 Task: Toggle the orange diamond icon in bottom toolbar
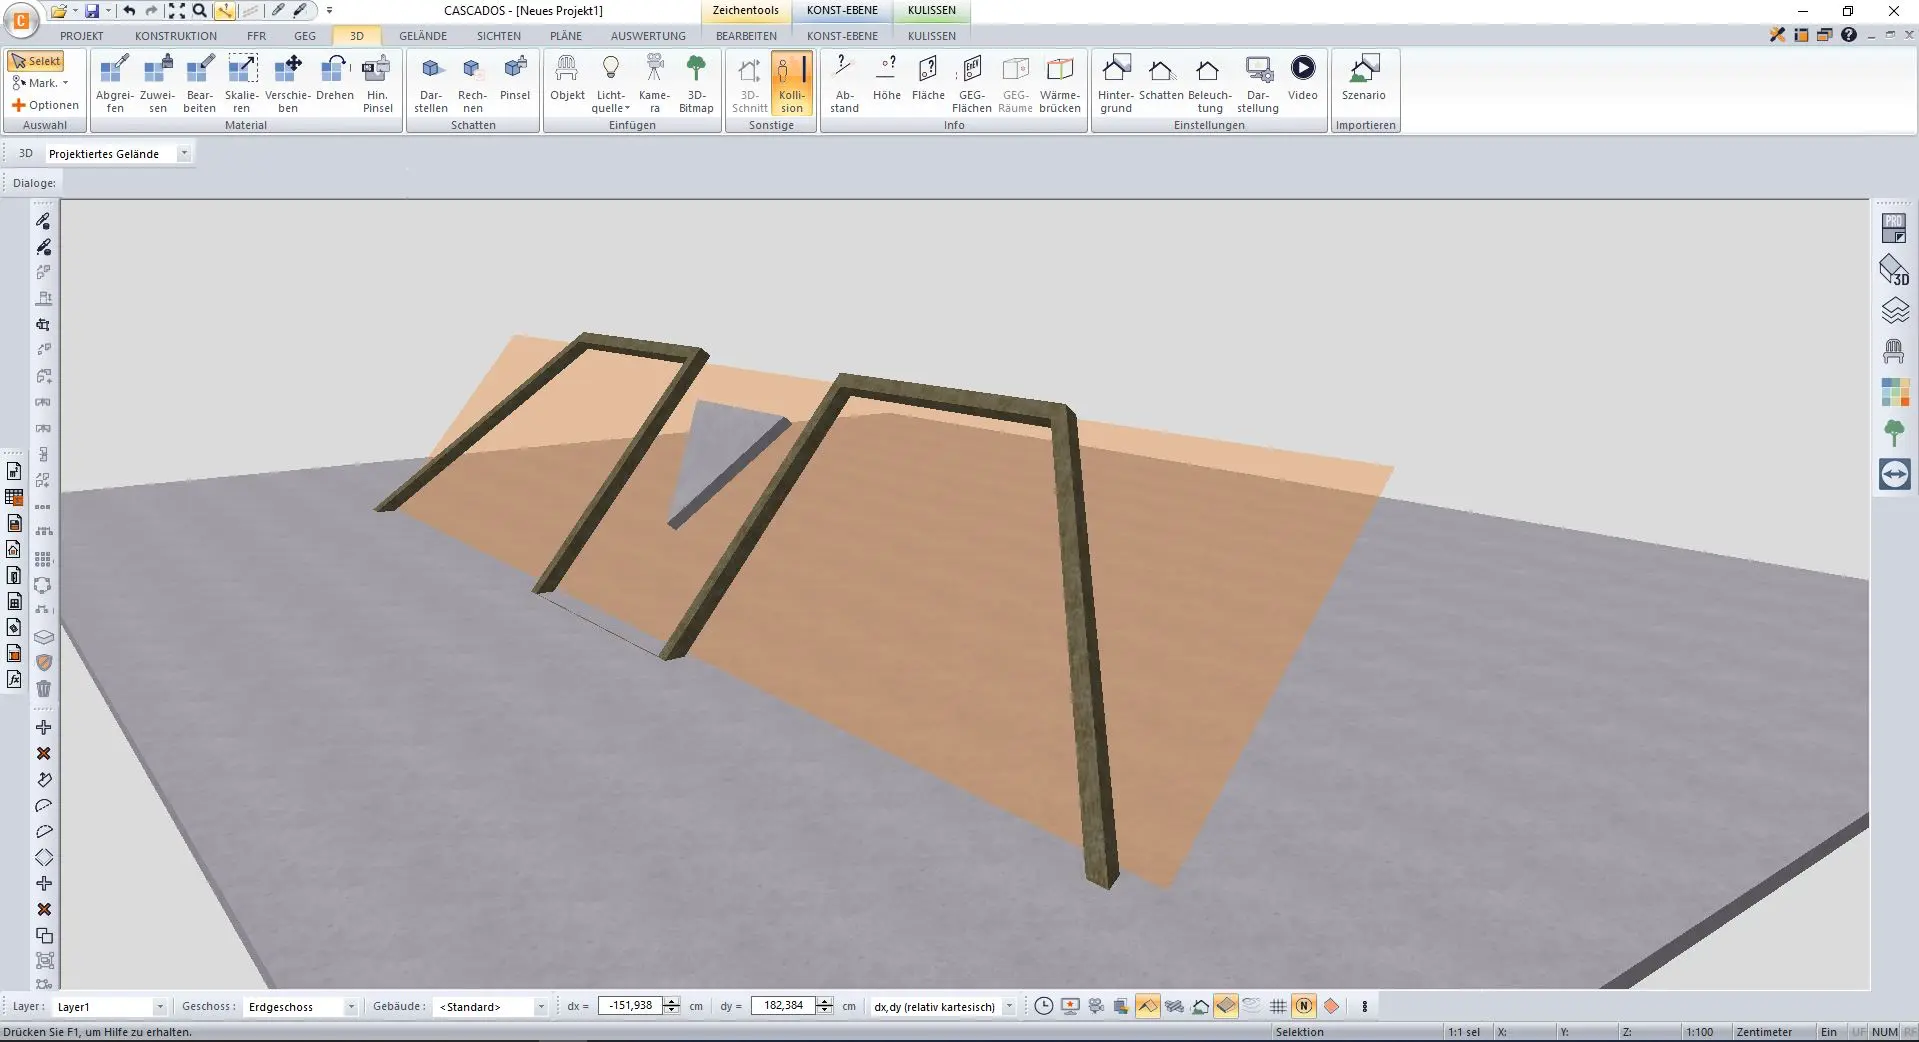tap(1331, 1006)
